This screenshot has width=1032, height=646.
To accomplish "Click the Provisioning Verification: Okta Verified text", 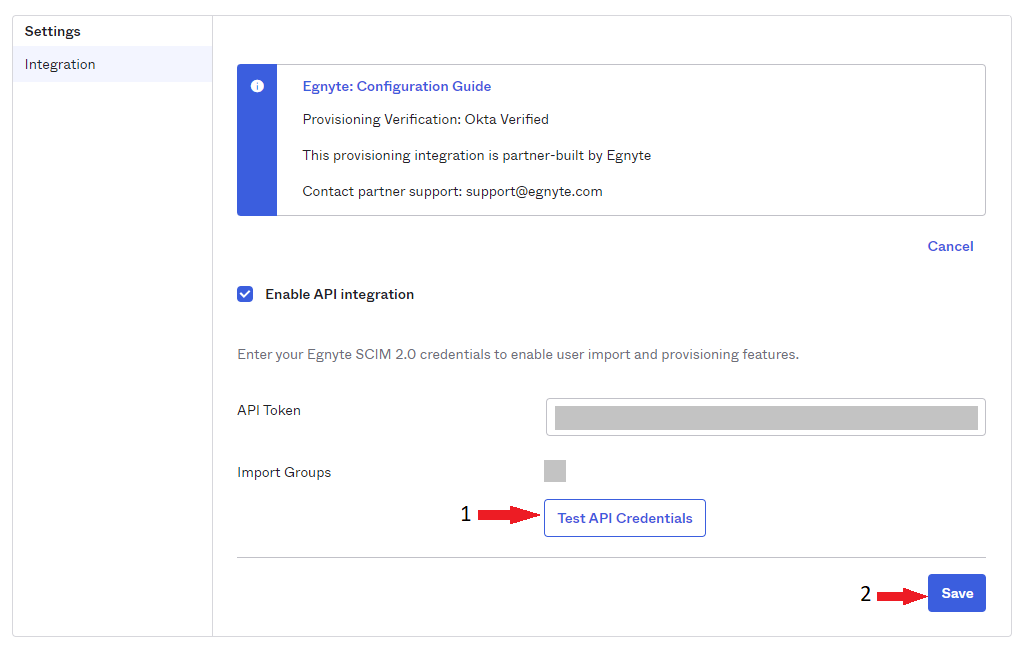I will pyautogui.click(x=425, y=120).
